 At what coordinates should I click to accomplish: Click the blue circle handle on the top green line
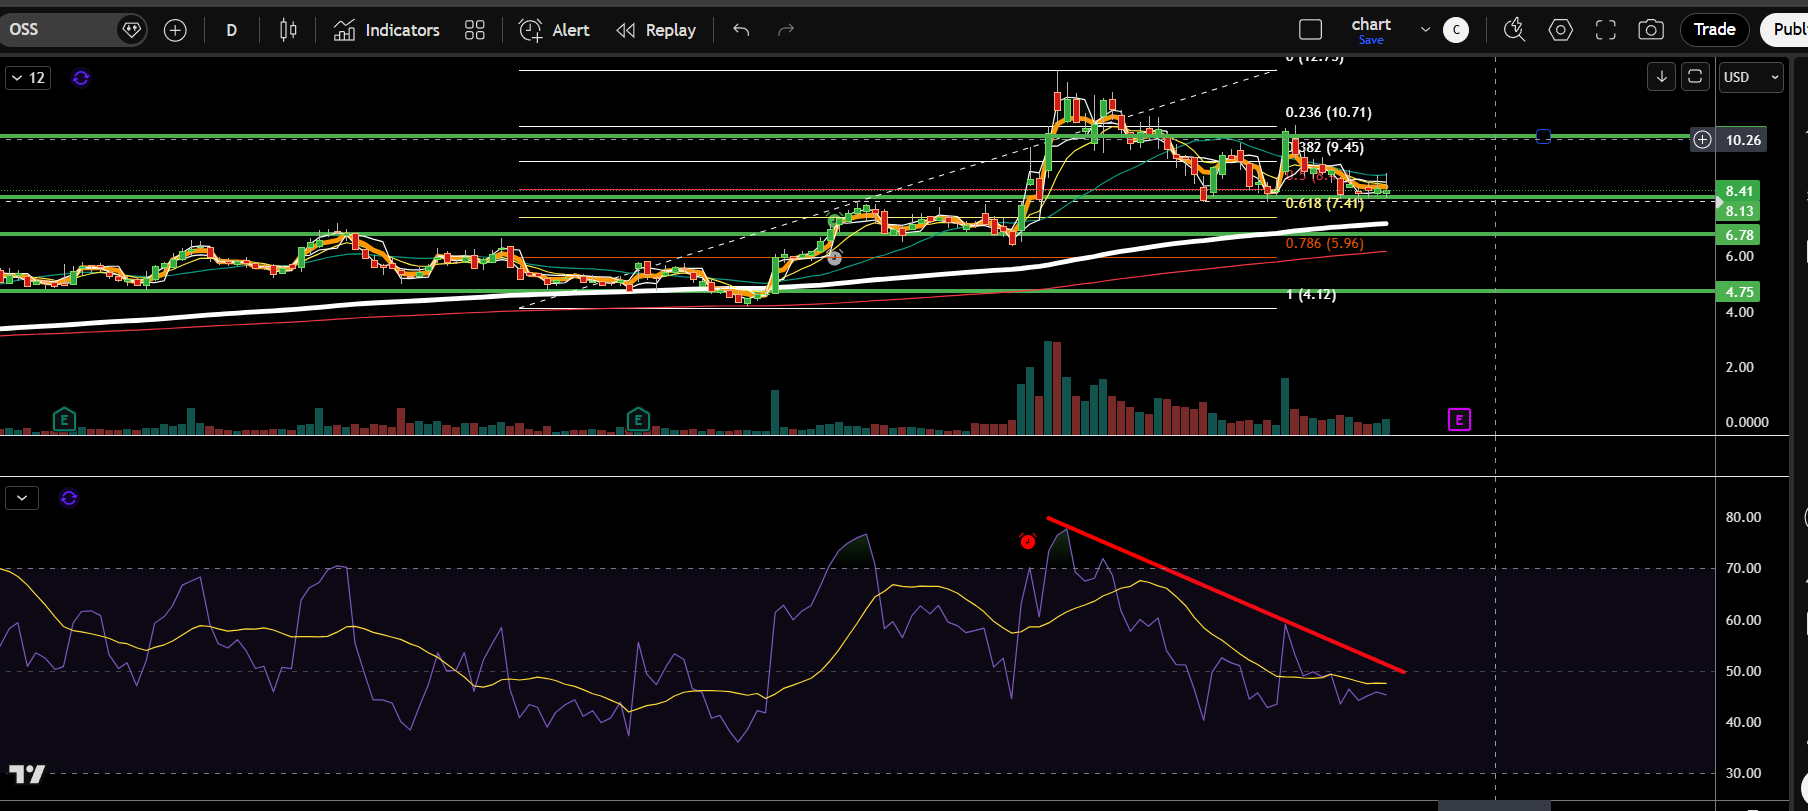1543,136
